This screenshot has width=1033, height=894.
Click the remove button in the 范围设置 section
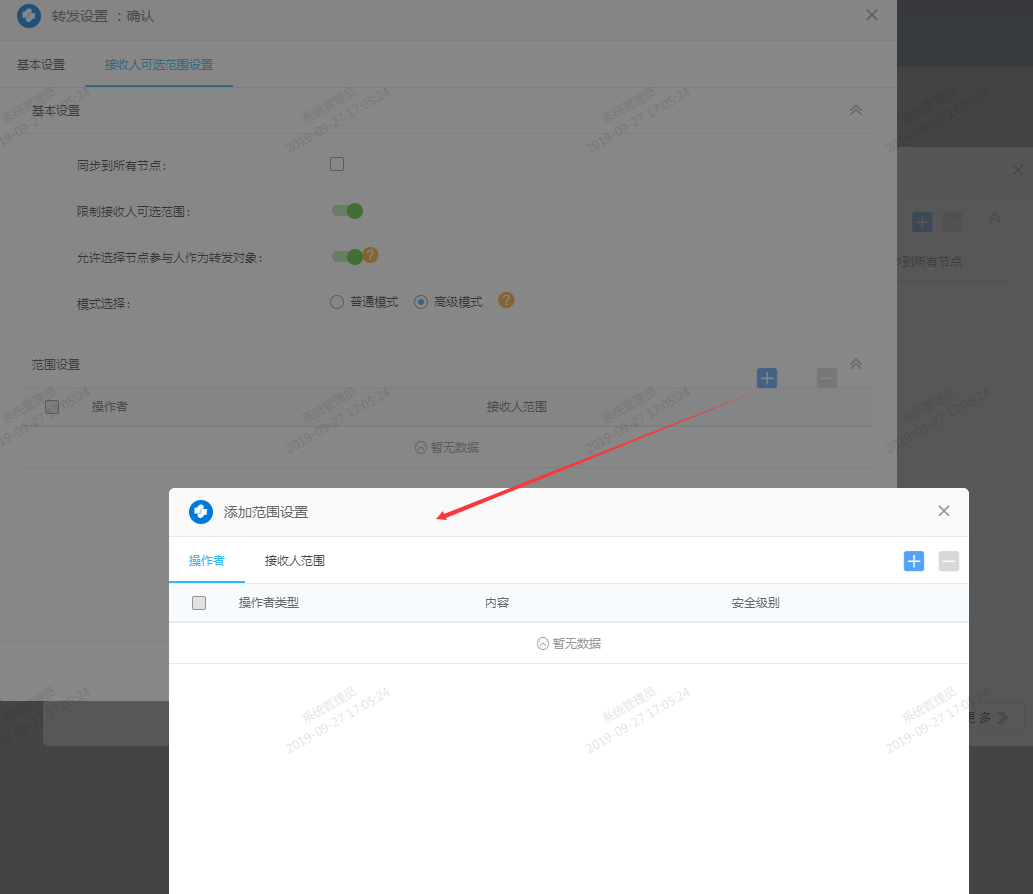pos(826,378)
